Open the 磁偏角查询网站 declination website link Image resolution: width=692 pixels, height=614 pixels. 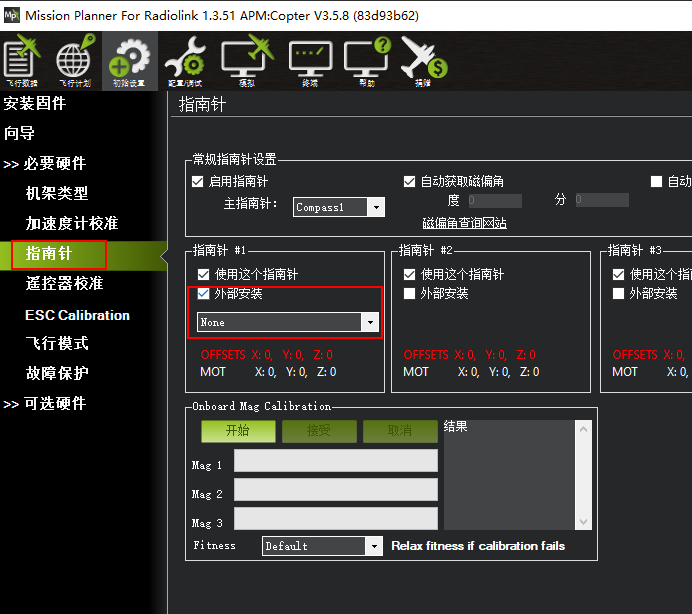click(x=464, y=223)
